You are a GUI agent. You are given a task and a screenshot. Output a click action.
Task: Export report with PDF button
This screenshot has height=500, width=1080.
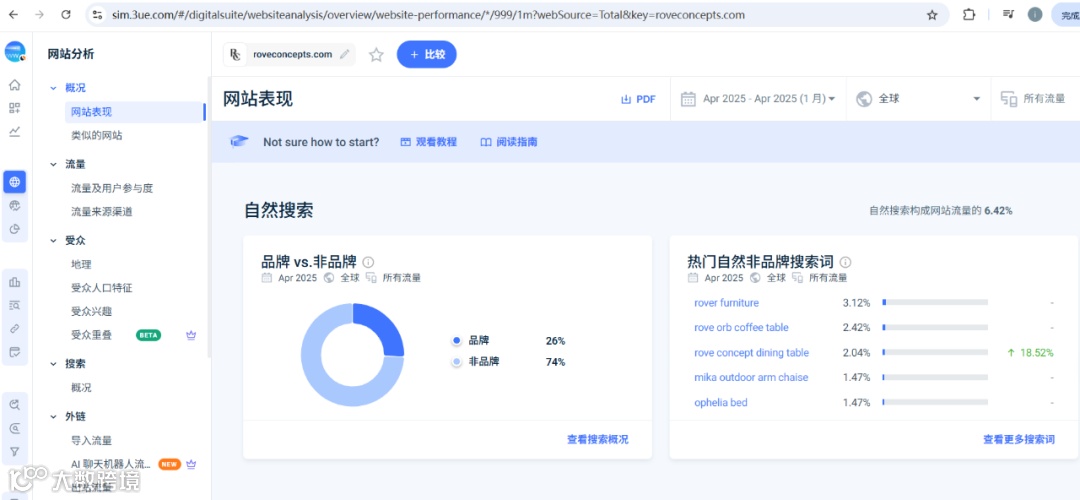(x=638, y=99)
